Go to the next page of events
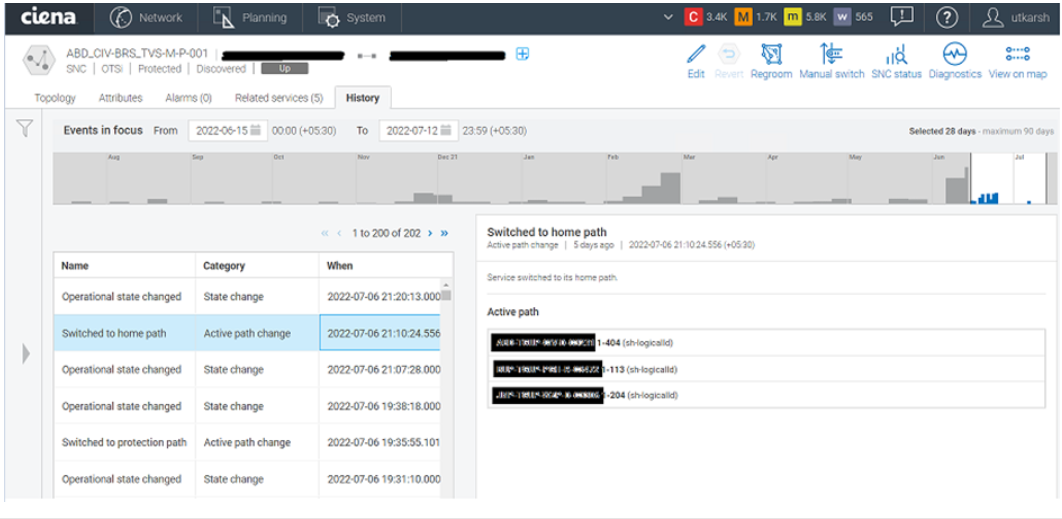 click(430, 233)
